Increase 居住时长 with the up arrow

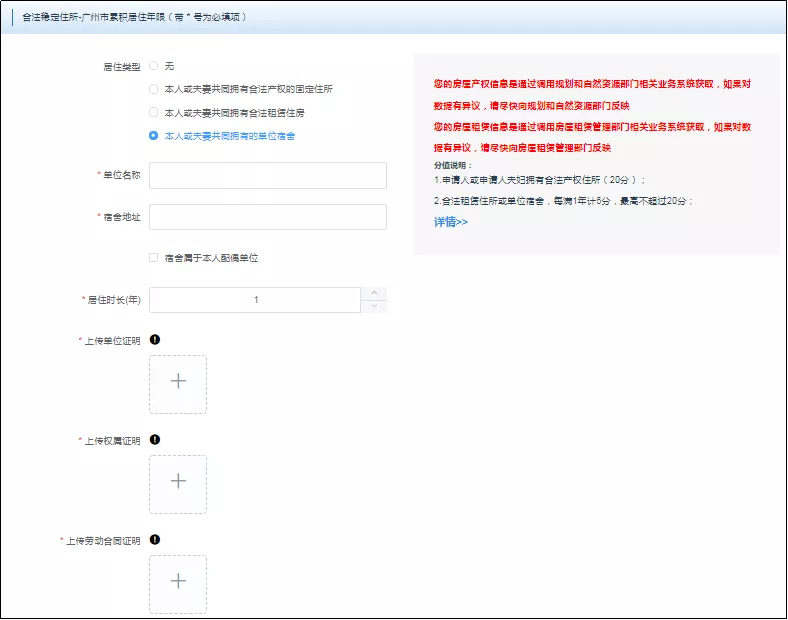(374, 293)
